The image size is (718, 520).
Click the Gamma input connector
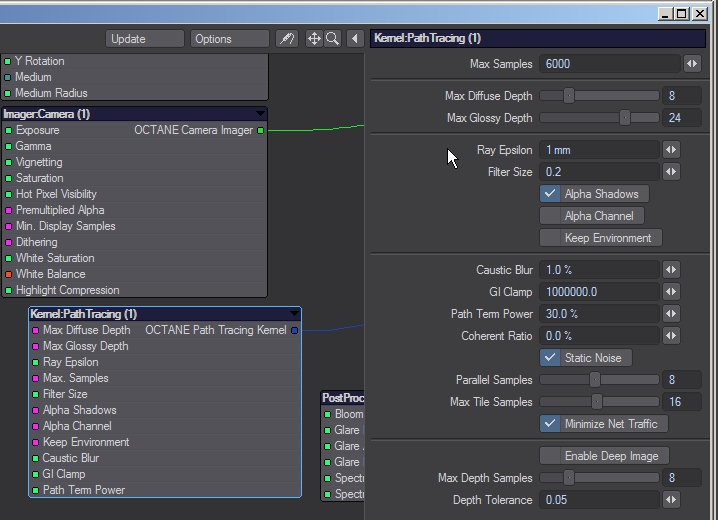(9, 146)
